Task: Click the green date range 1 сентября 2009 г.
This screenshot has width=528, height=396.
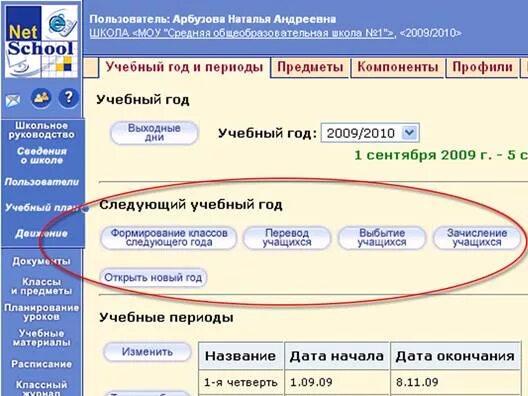Action: pyautogui.click(x=441, y=155)
